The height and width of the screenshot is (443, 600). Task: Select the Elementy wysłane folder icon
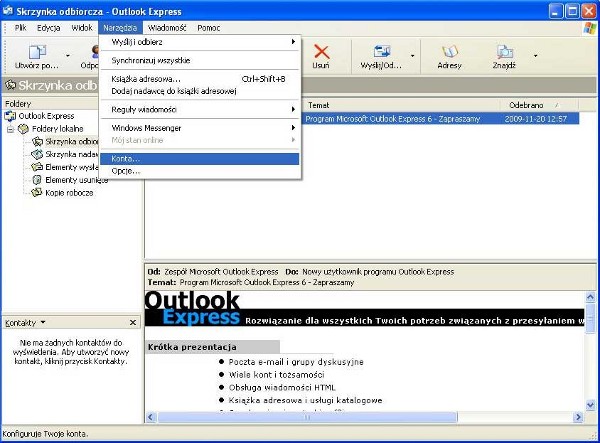point(37,167)
